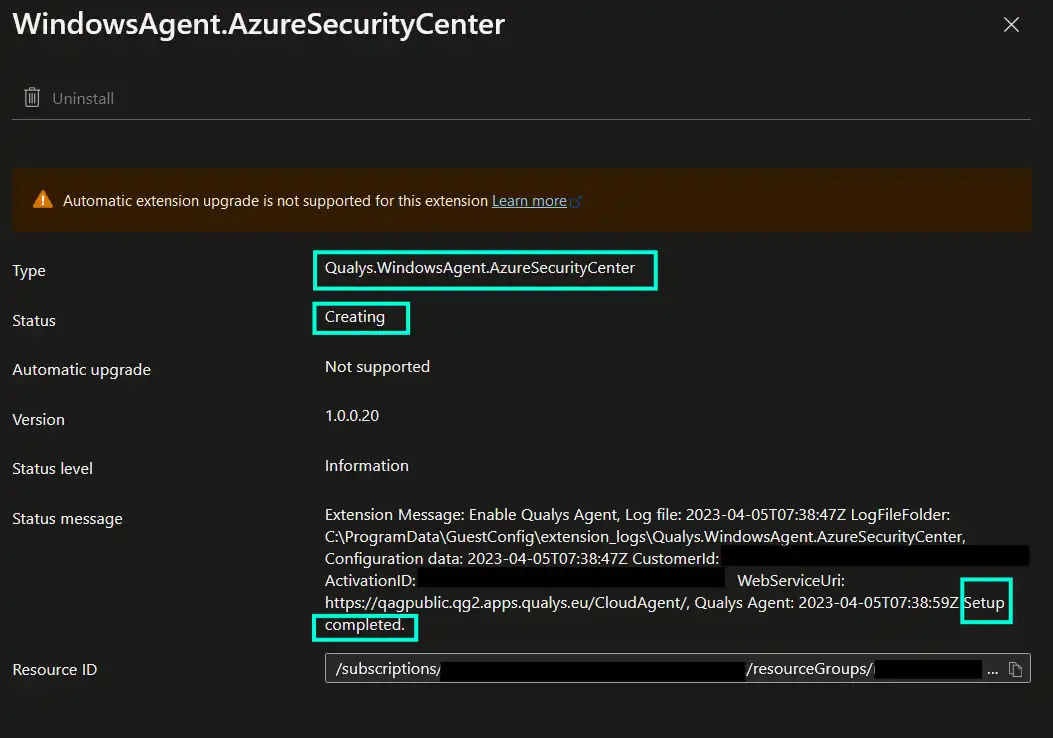Click the 'Configuration data: 2023-04-05T07:38:47Z CustomerId:' line

point(522,559)
